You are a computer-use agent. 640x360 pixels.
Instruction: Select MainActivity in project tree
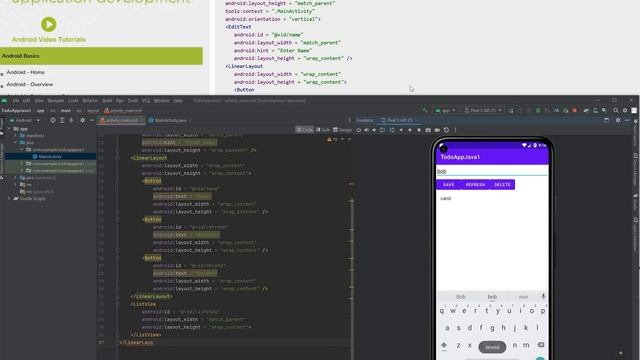pyautogui.click(x=50, y=157)
